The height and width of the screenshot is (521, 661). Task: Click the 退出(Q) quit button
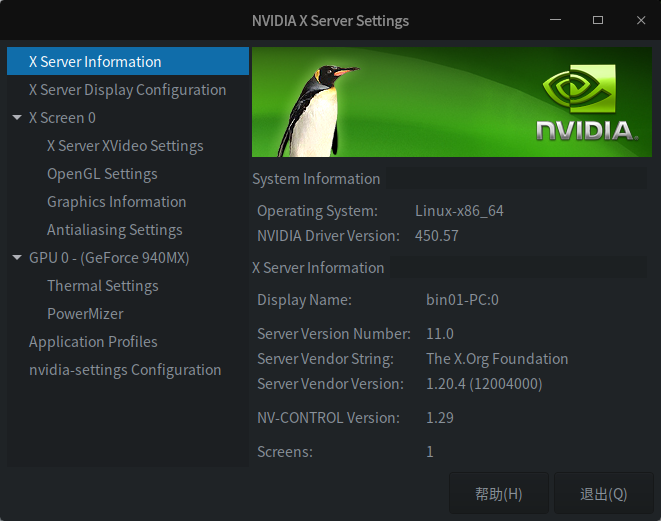(604, 494)
